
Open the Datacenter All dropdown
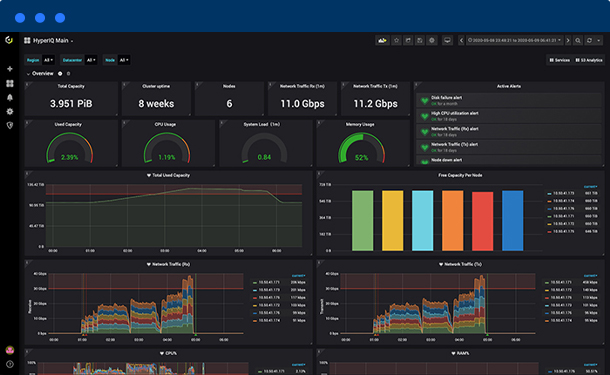coord(91,60)
